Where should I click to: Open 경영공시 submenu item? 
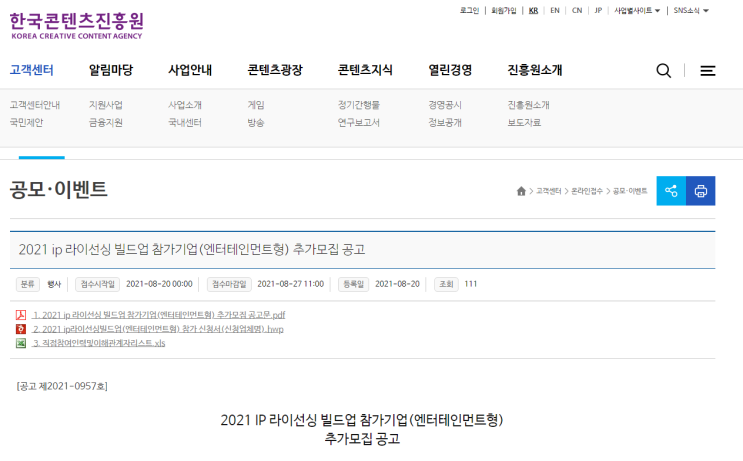coord(445,105)
